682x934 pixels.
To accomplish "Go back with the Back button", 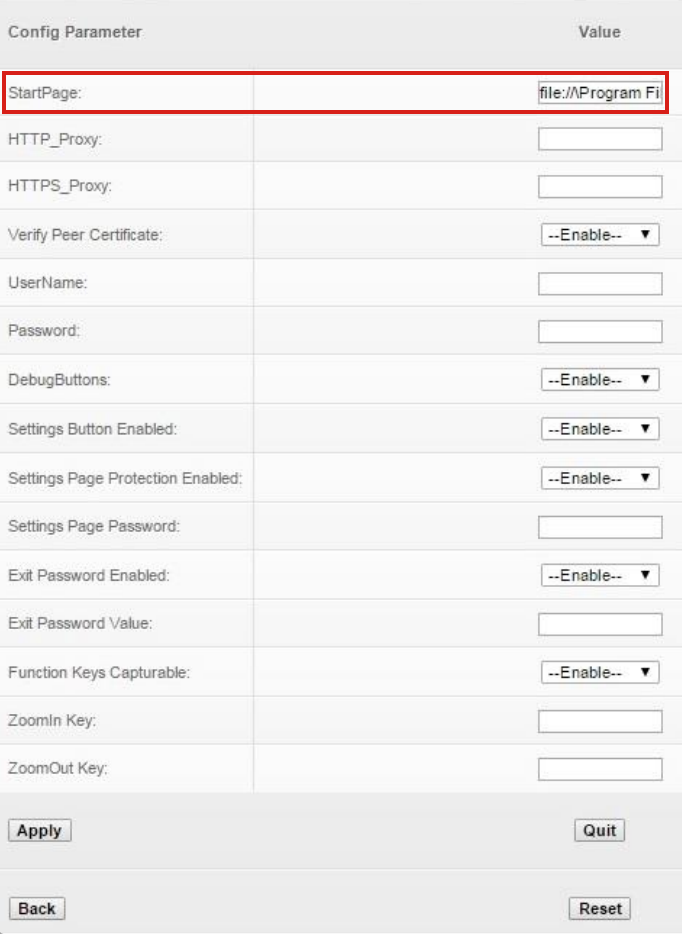I will pyautogui.click(x=37, y=908).
